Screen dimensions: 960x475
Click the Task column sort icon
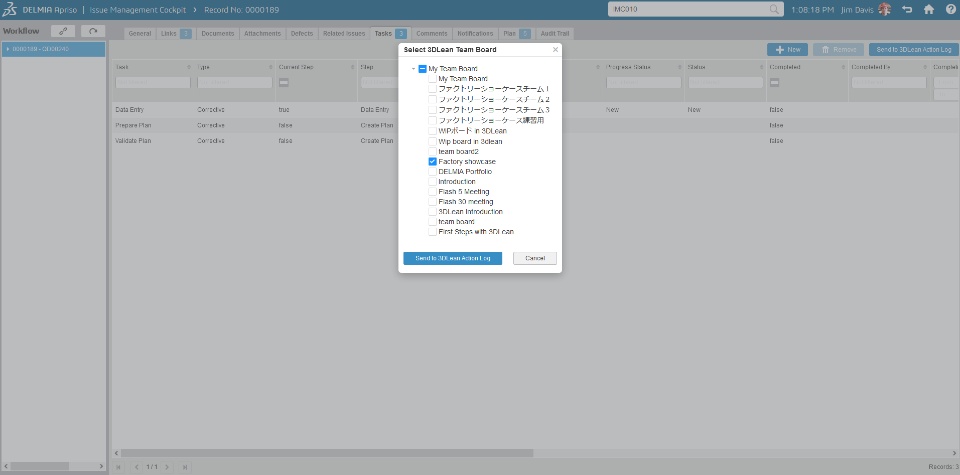click(189, 67)
